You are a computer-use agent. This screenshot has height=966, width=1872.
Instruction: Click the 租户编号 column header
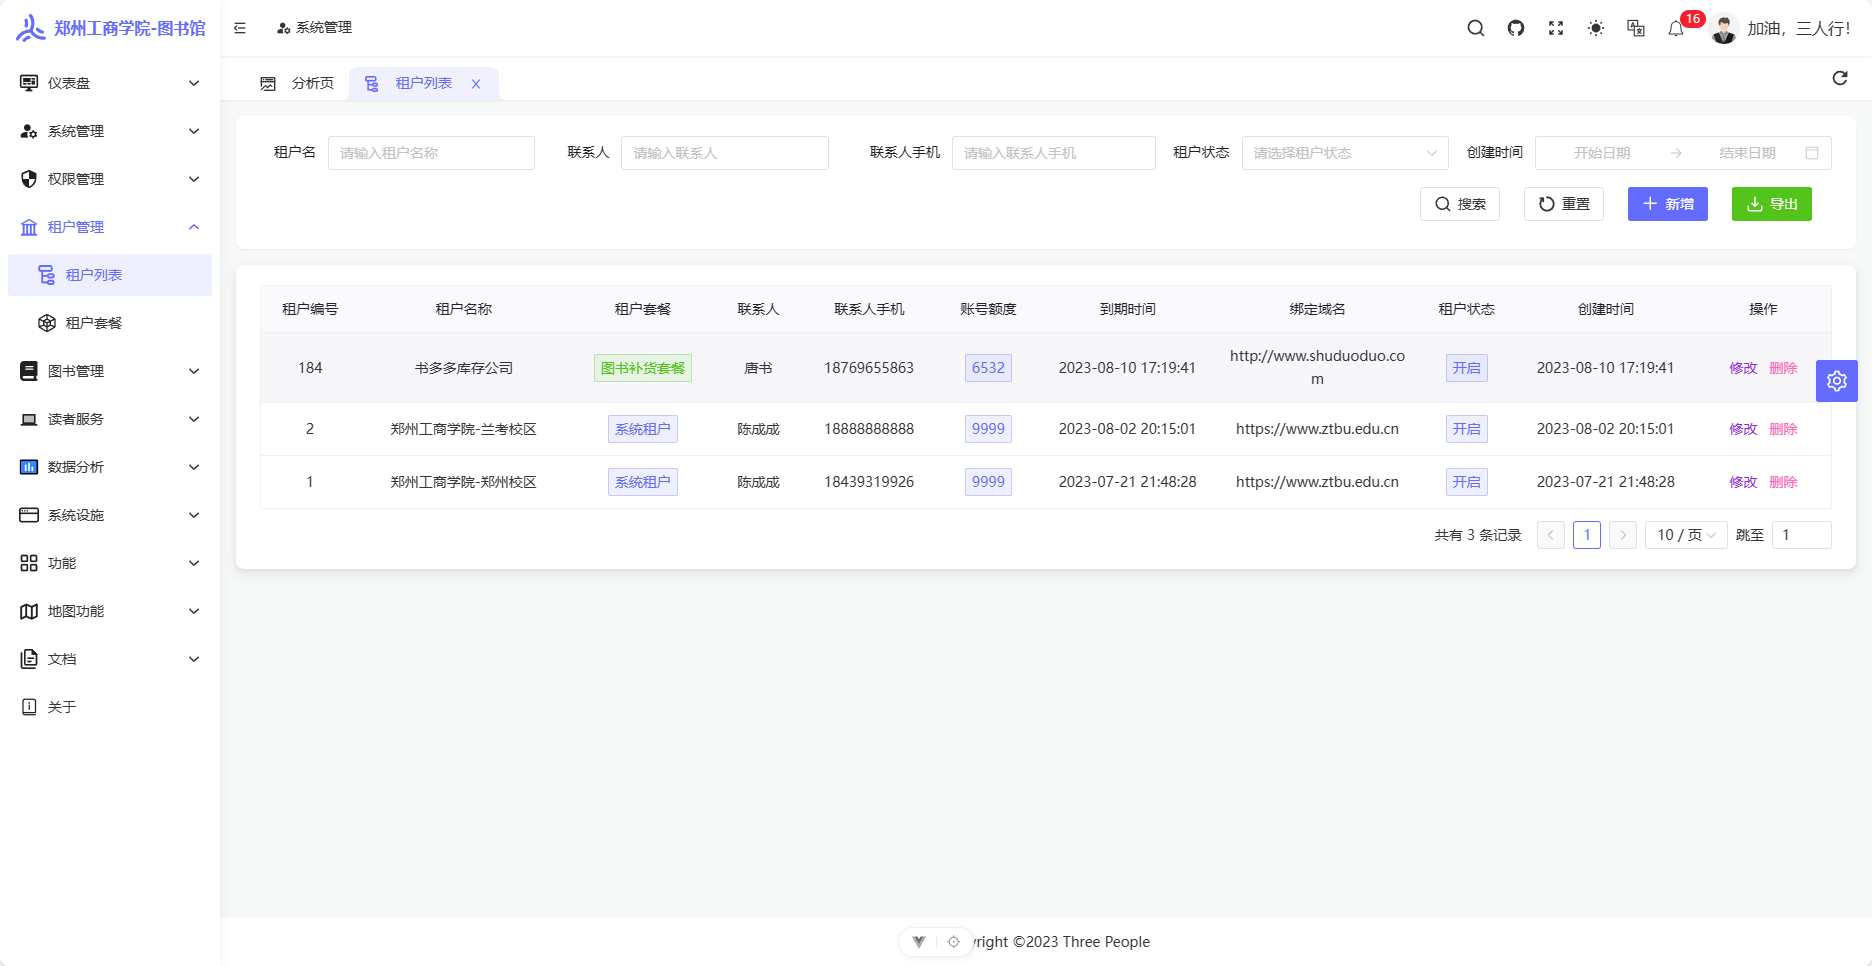[310, 309]
